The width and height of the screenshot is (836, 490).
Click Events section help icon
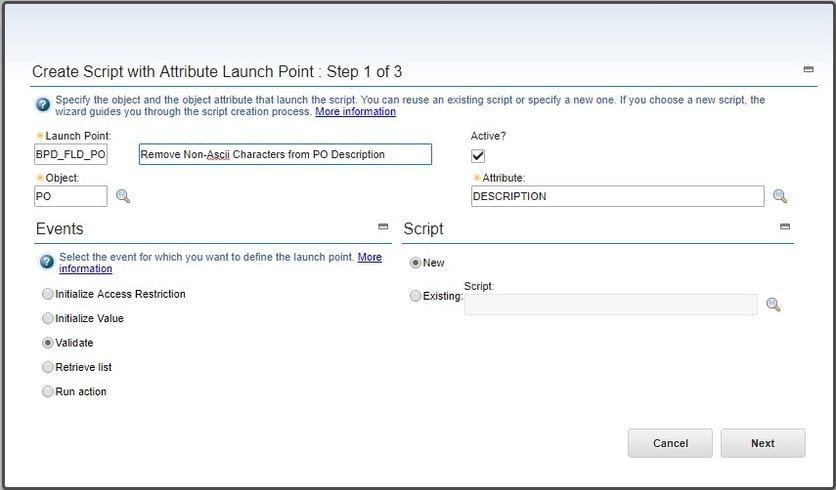[47, 262]
